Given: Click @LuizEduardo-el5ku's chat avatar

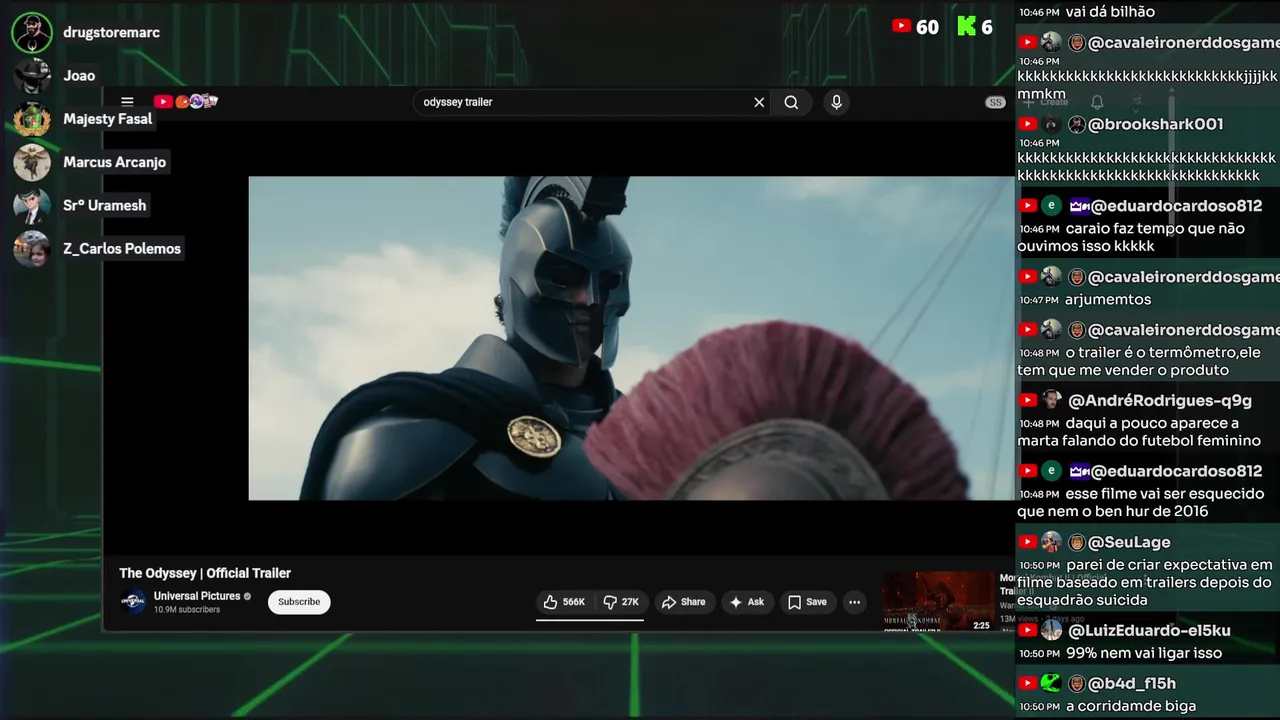Looking at the screenshot, I should click(1051, 630).
